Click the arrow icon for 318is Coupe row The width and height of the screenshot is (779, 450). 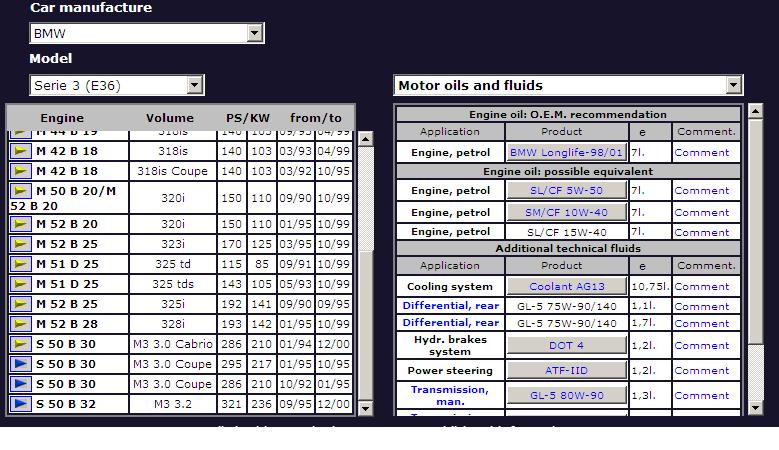(x=20, y=171)
